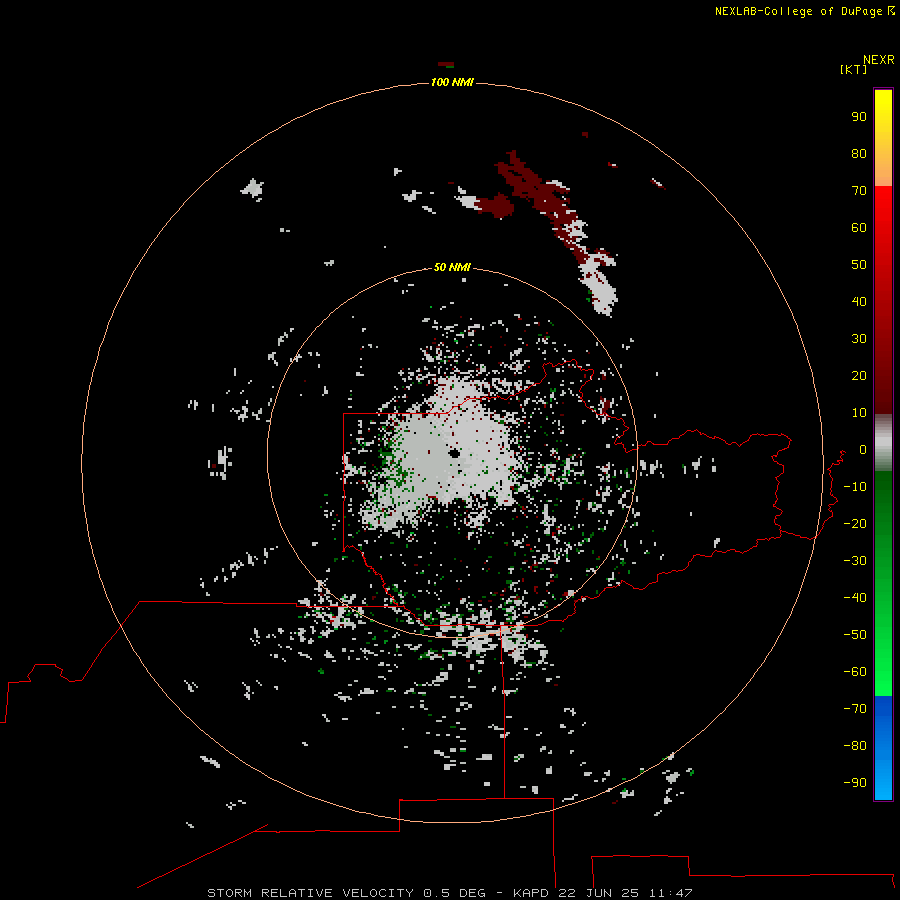
Task: Click the -10 value on the velocity scale
Action: (x=855, y=487)
